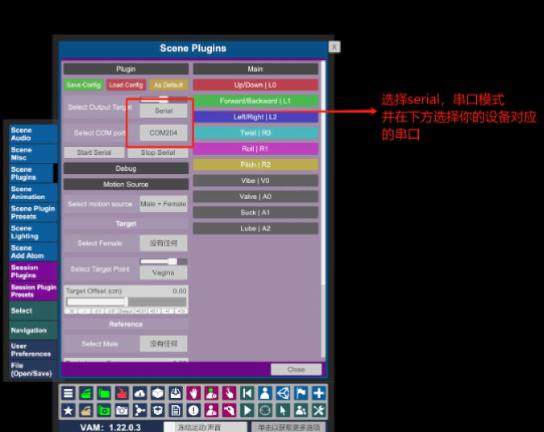The image size is (544, 432).
Task: Click the blue plus add icon
Action: point(318,393)
